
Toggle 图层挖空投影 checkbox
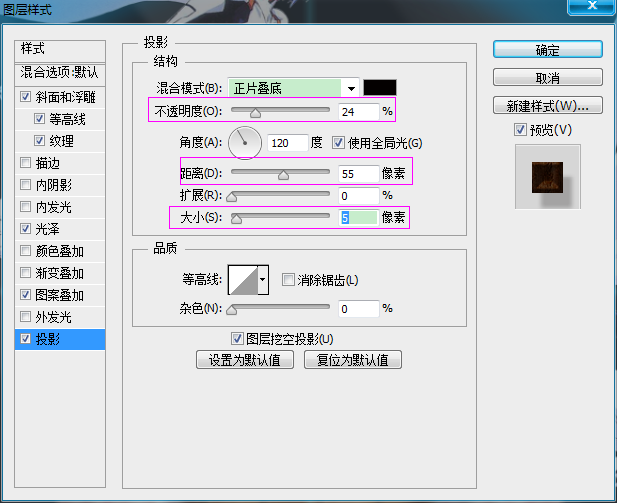pyautogui.click(x=237, y=338)
